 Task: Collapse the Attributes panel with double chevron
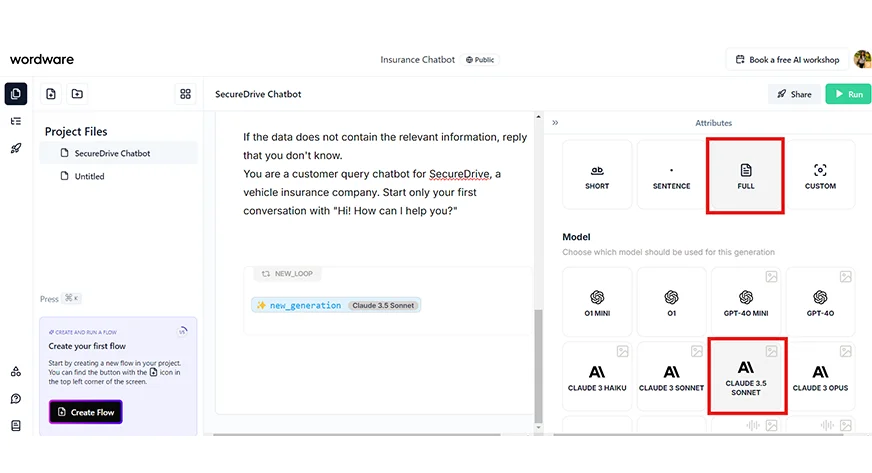(x=555, y=123)
